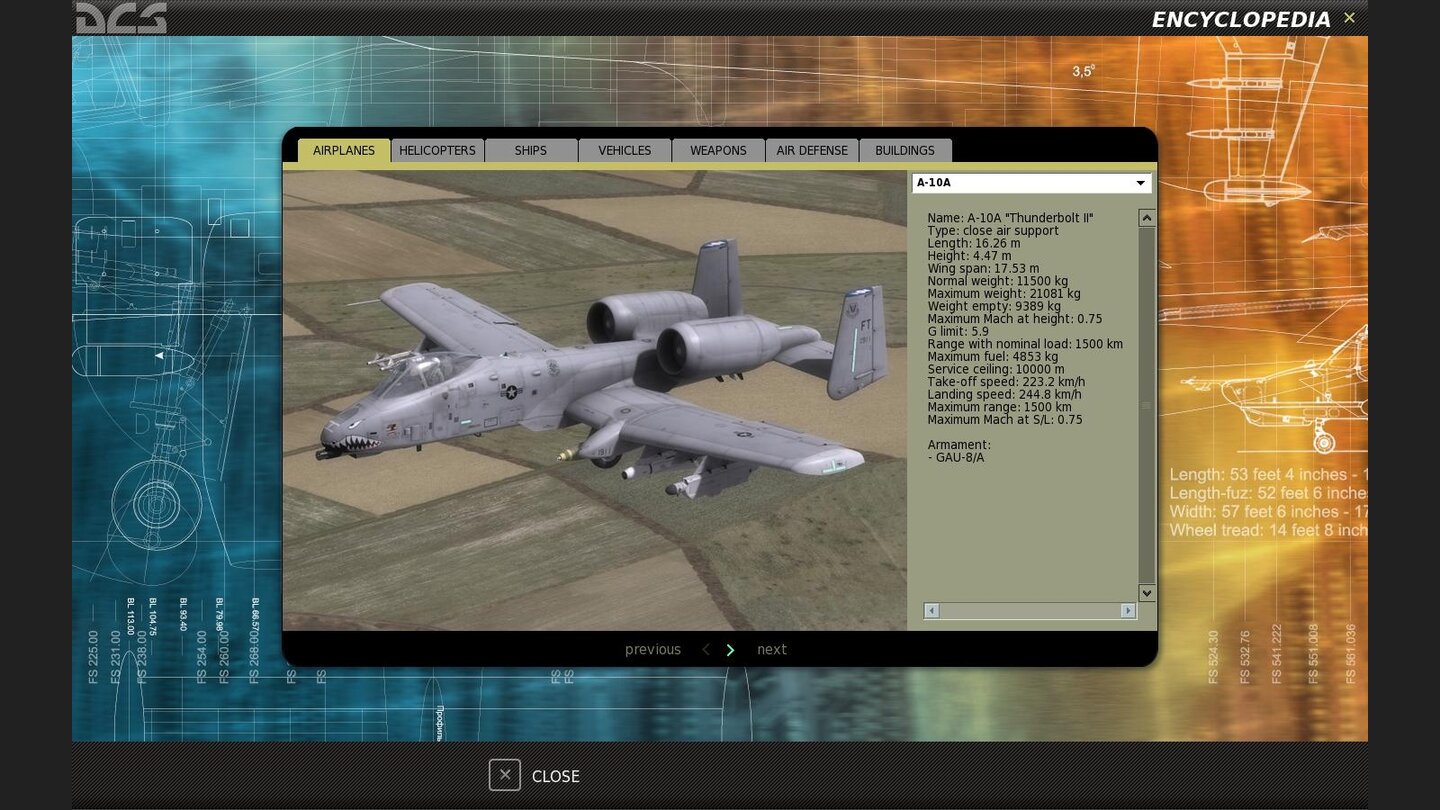
Task: Click the A-10A aircraft preview image
Action: (x=595, y=400)
